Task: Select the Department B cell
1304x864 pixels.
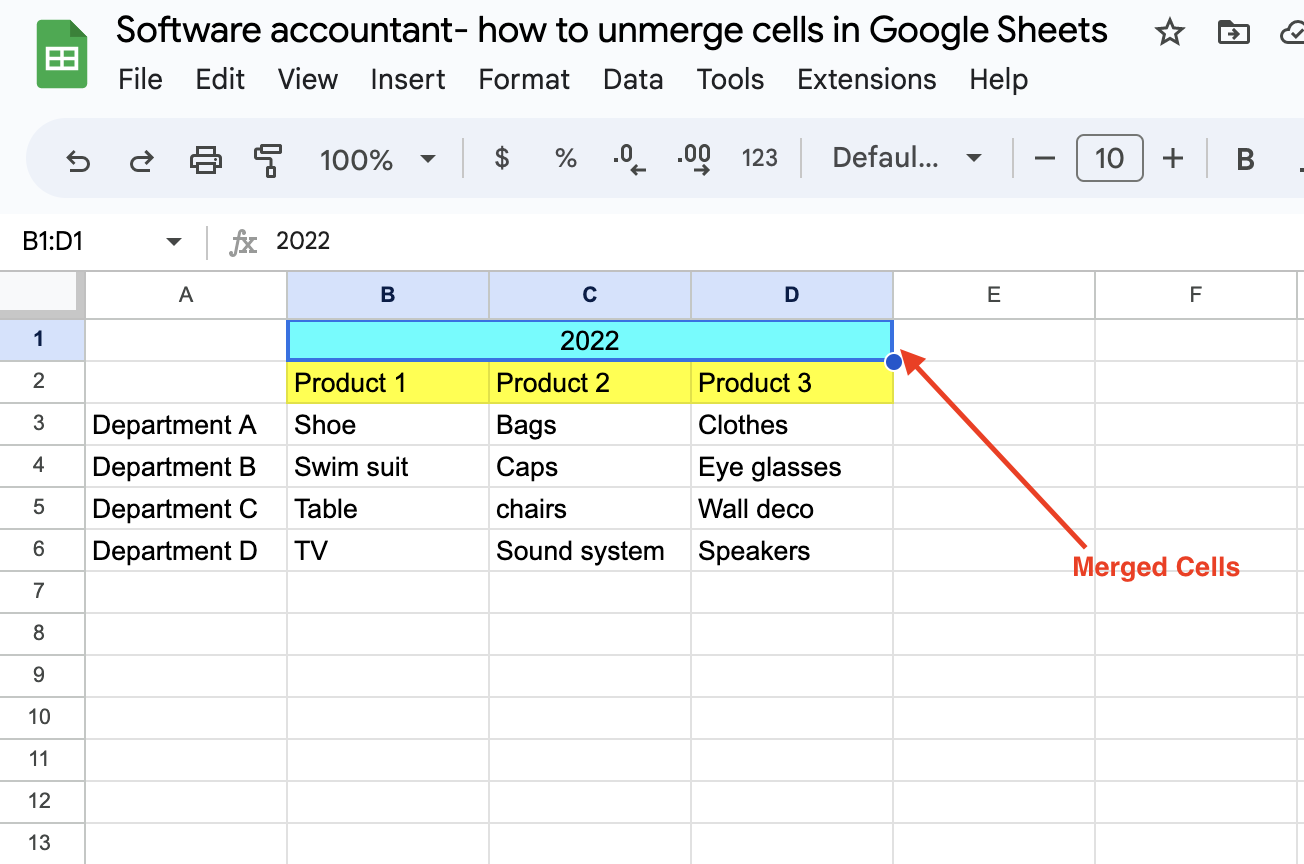Action: tap(186, 466)
